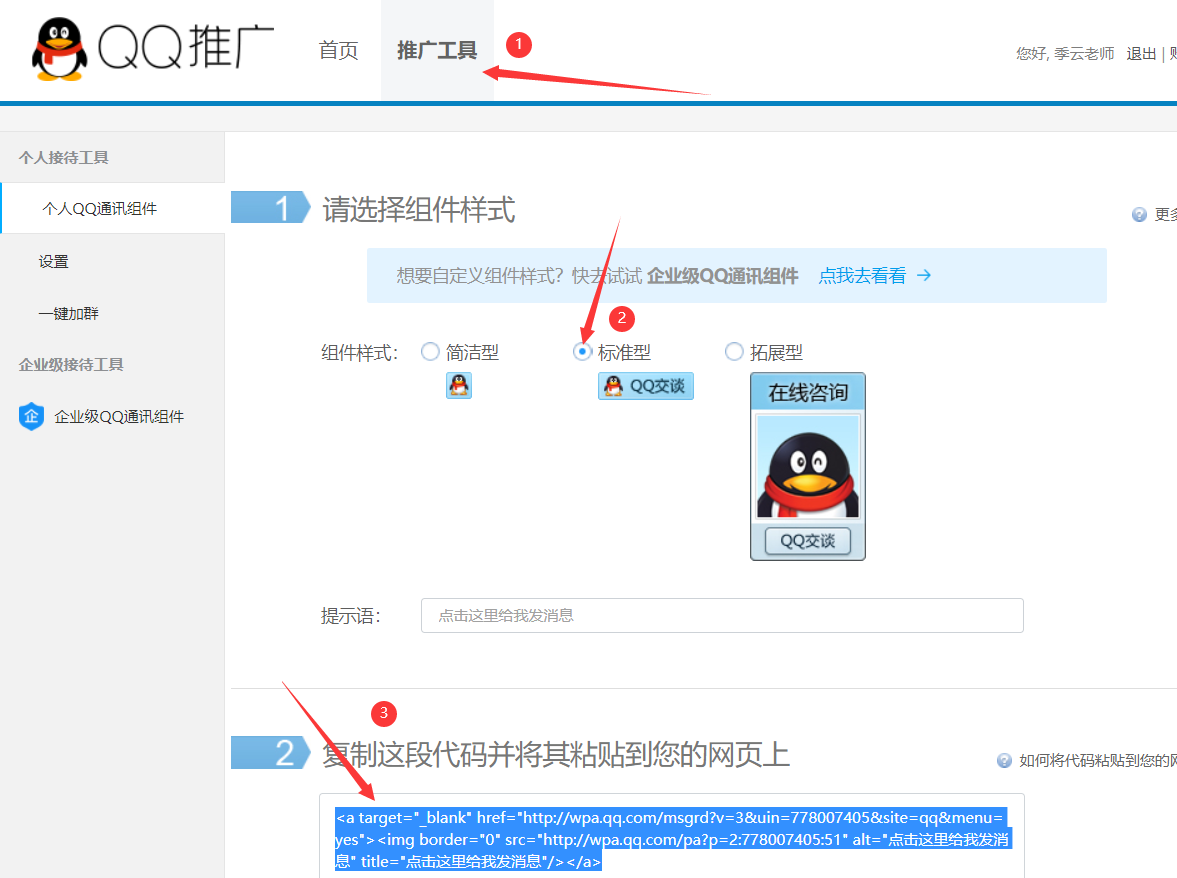Image resolution: width=1177 pixels, height=878 pixels.
Task: Click the 退出 logout link
Action: click(x=1141, y=53)
